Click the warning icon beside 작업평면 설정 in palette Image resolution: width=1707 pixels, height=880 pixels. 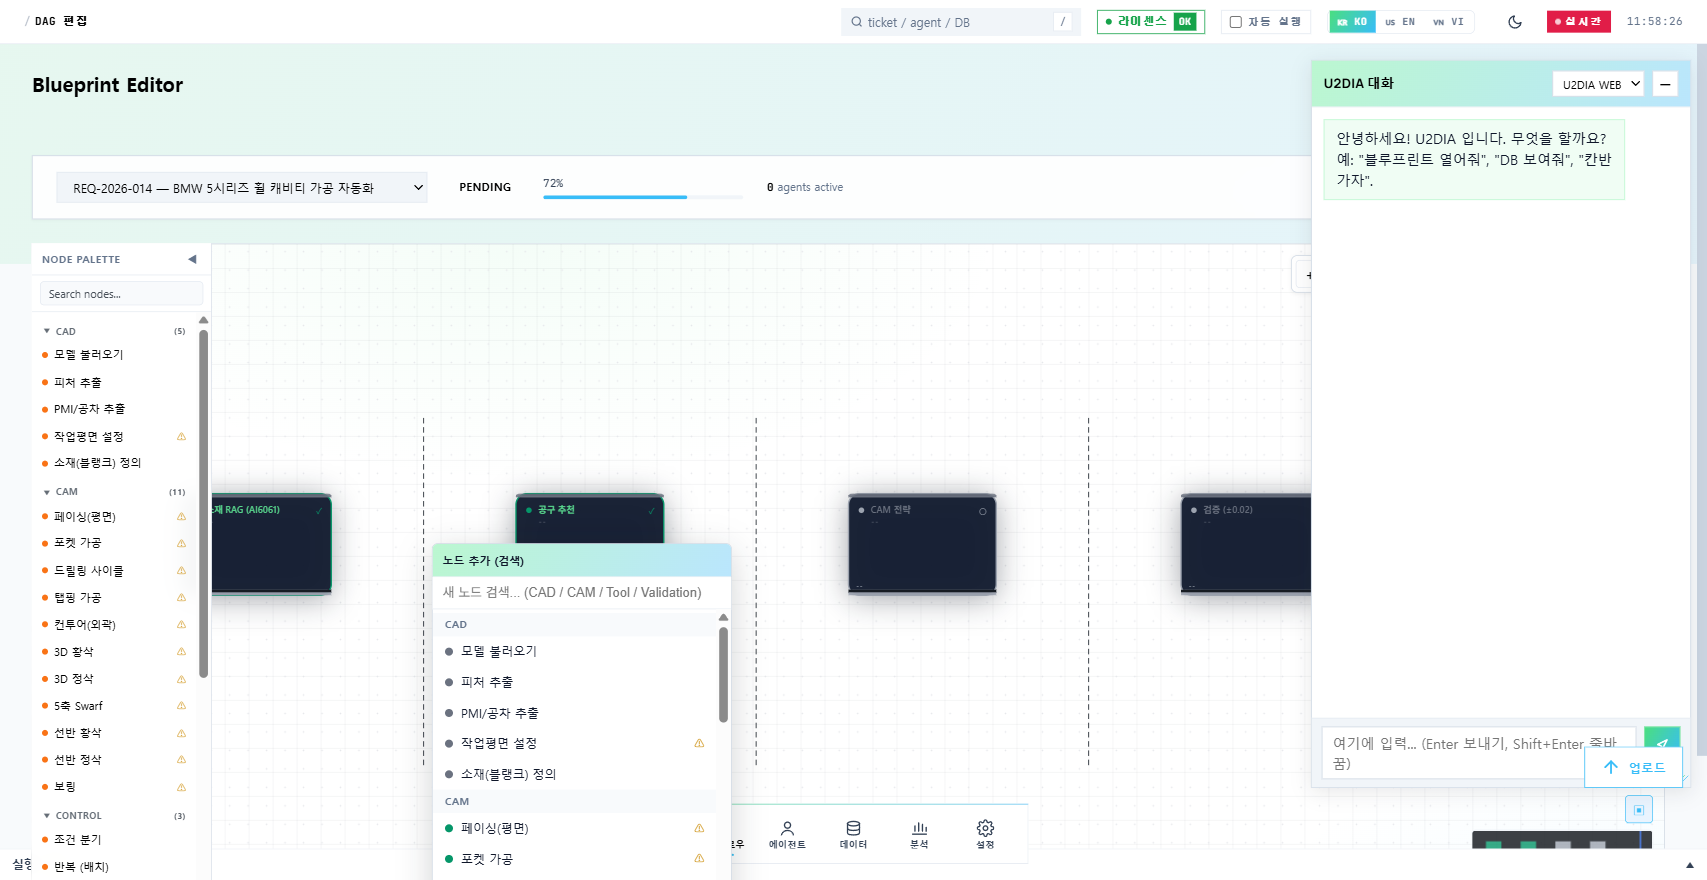[181, 436]
